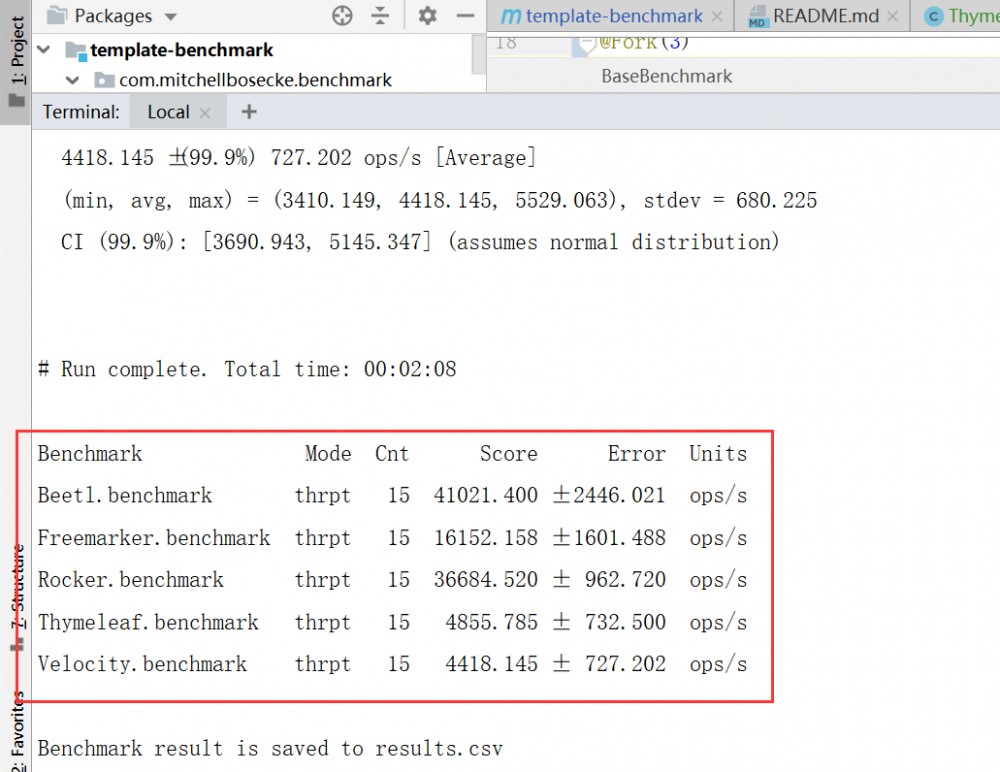Close the README.md tab
The image size is (1000, 772).
(x=893, y=17)
